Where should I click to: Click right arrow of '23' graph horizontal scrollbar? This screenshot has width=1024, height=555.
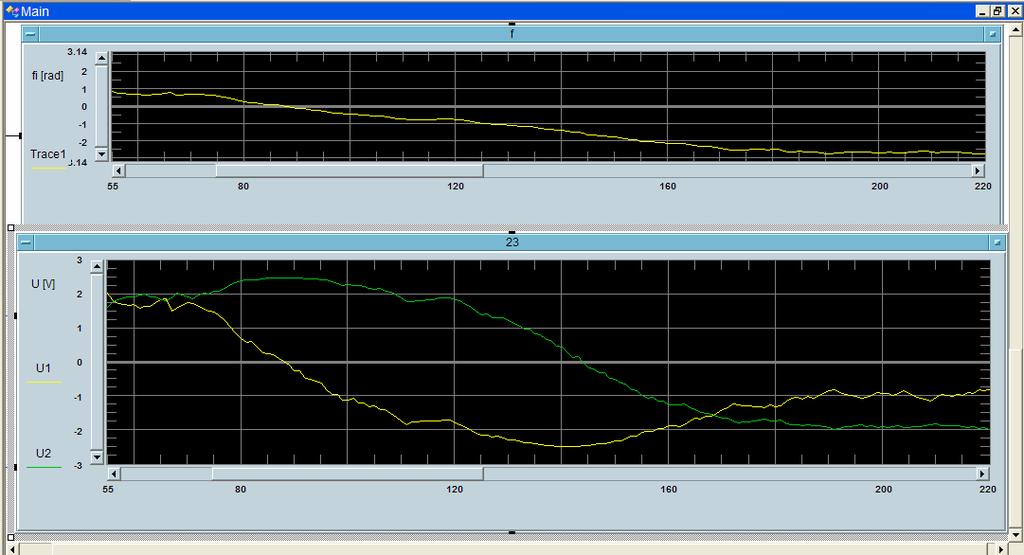click(x=983, y=473)
